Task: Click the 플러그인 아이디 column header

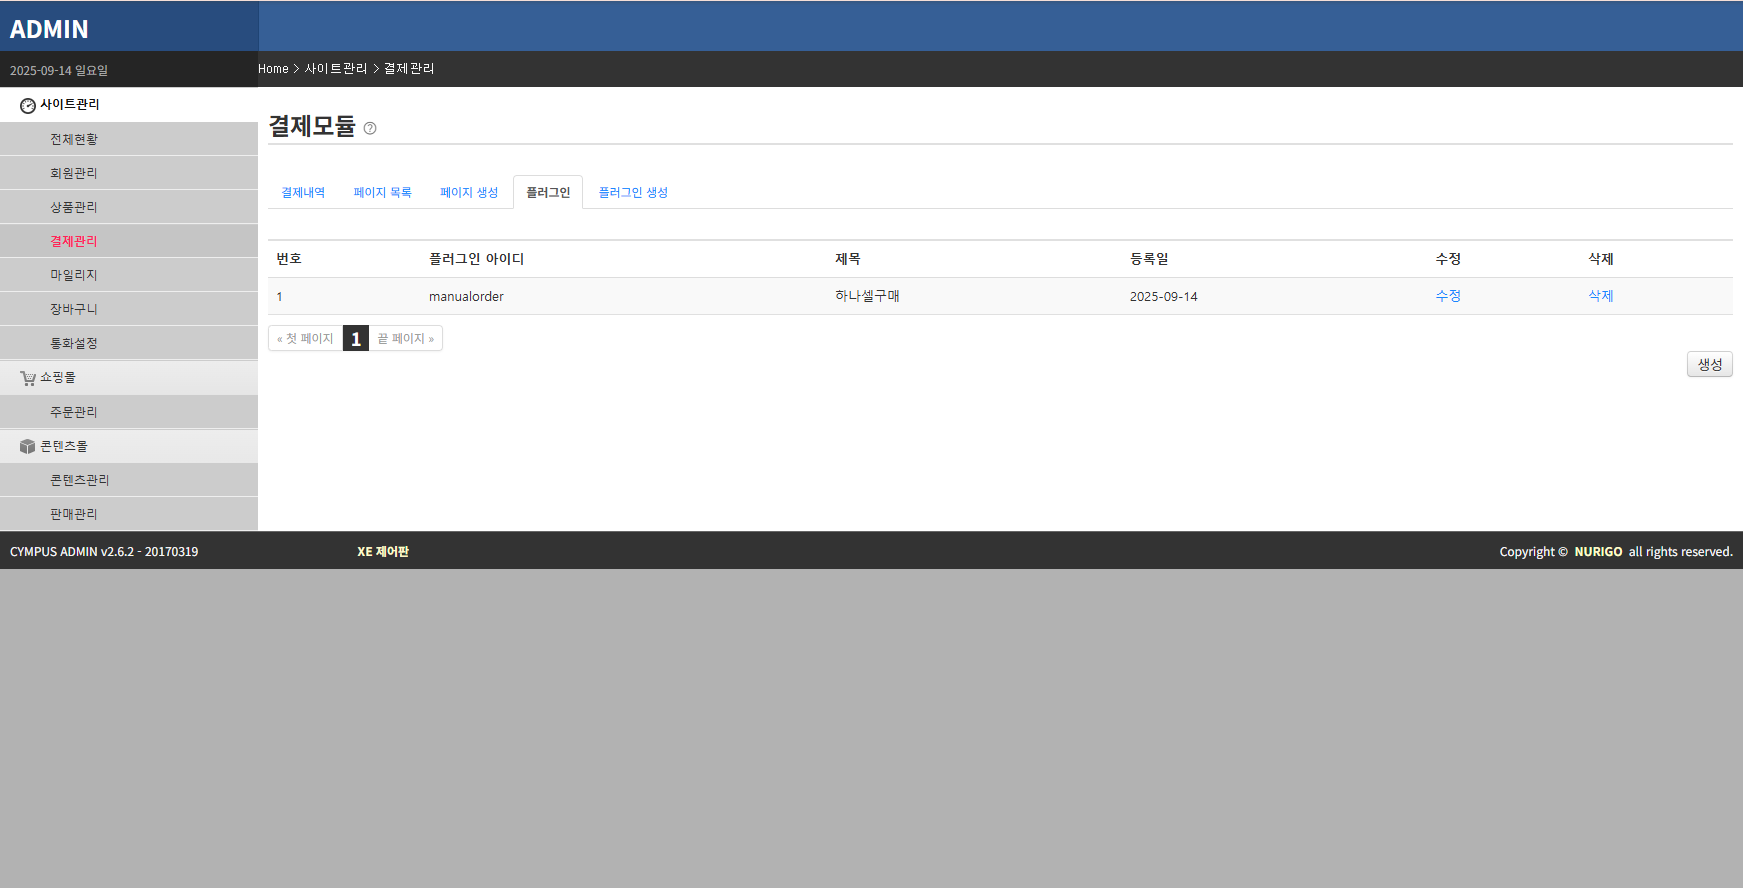Action: [x=476, y=259]
